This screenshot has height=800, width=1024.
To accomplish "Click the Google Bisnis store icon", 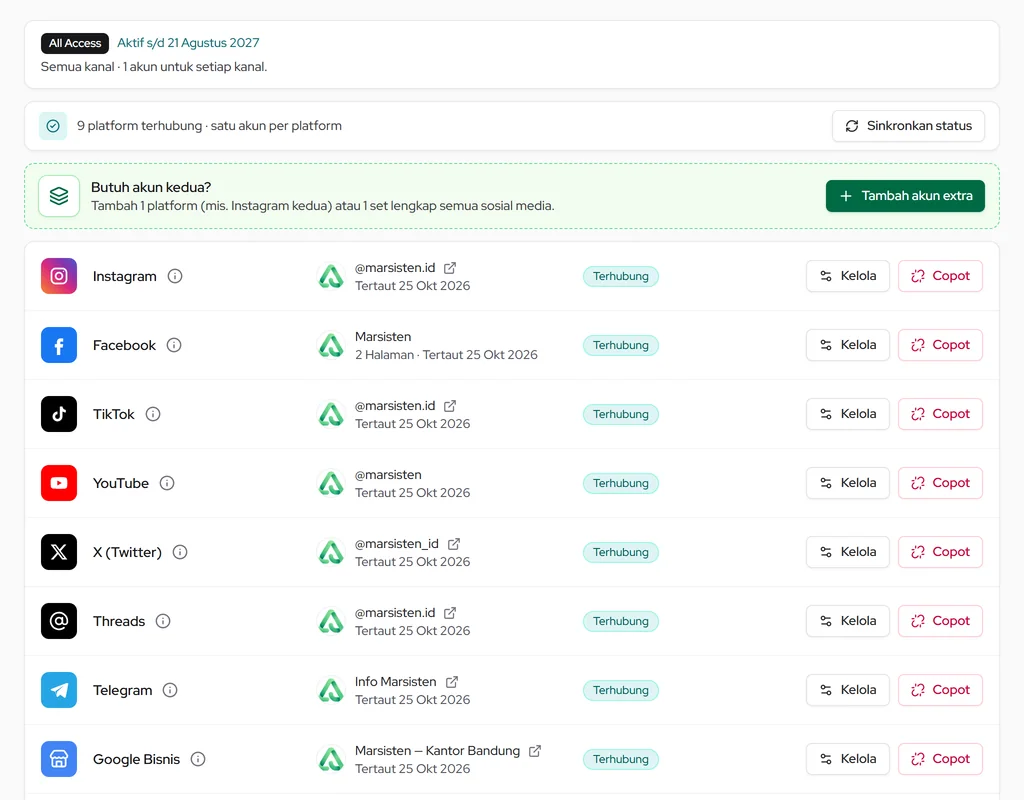I will click(x=59, y=759).
